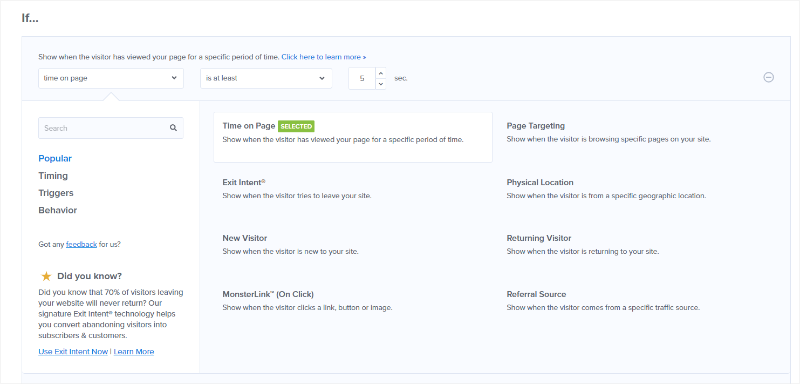Open 'Click here to learn more' link
The width and height of the screenshot is (800, 384).
coord(323,57)
